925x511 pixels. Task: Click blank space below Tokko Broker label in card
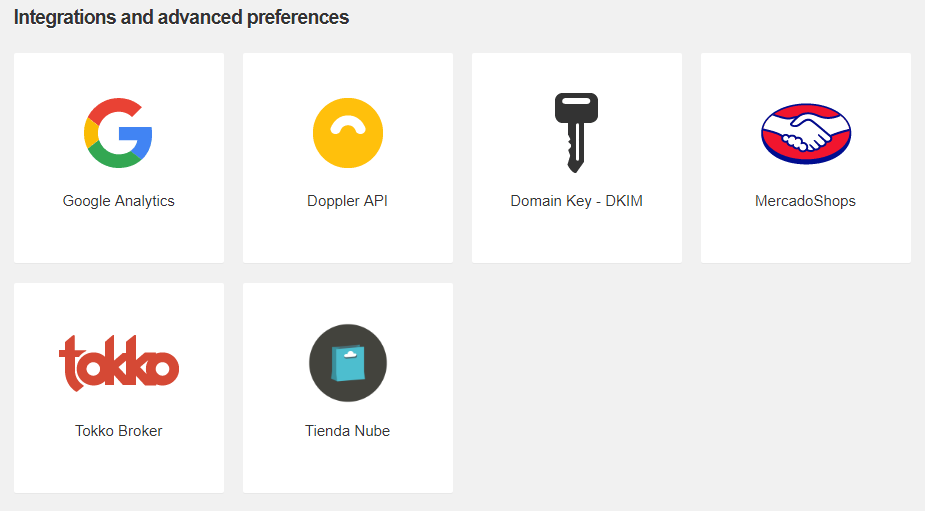click(119, 466)
